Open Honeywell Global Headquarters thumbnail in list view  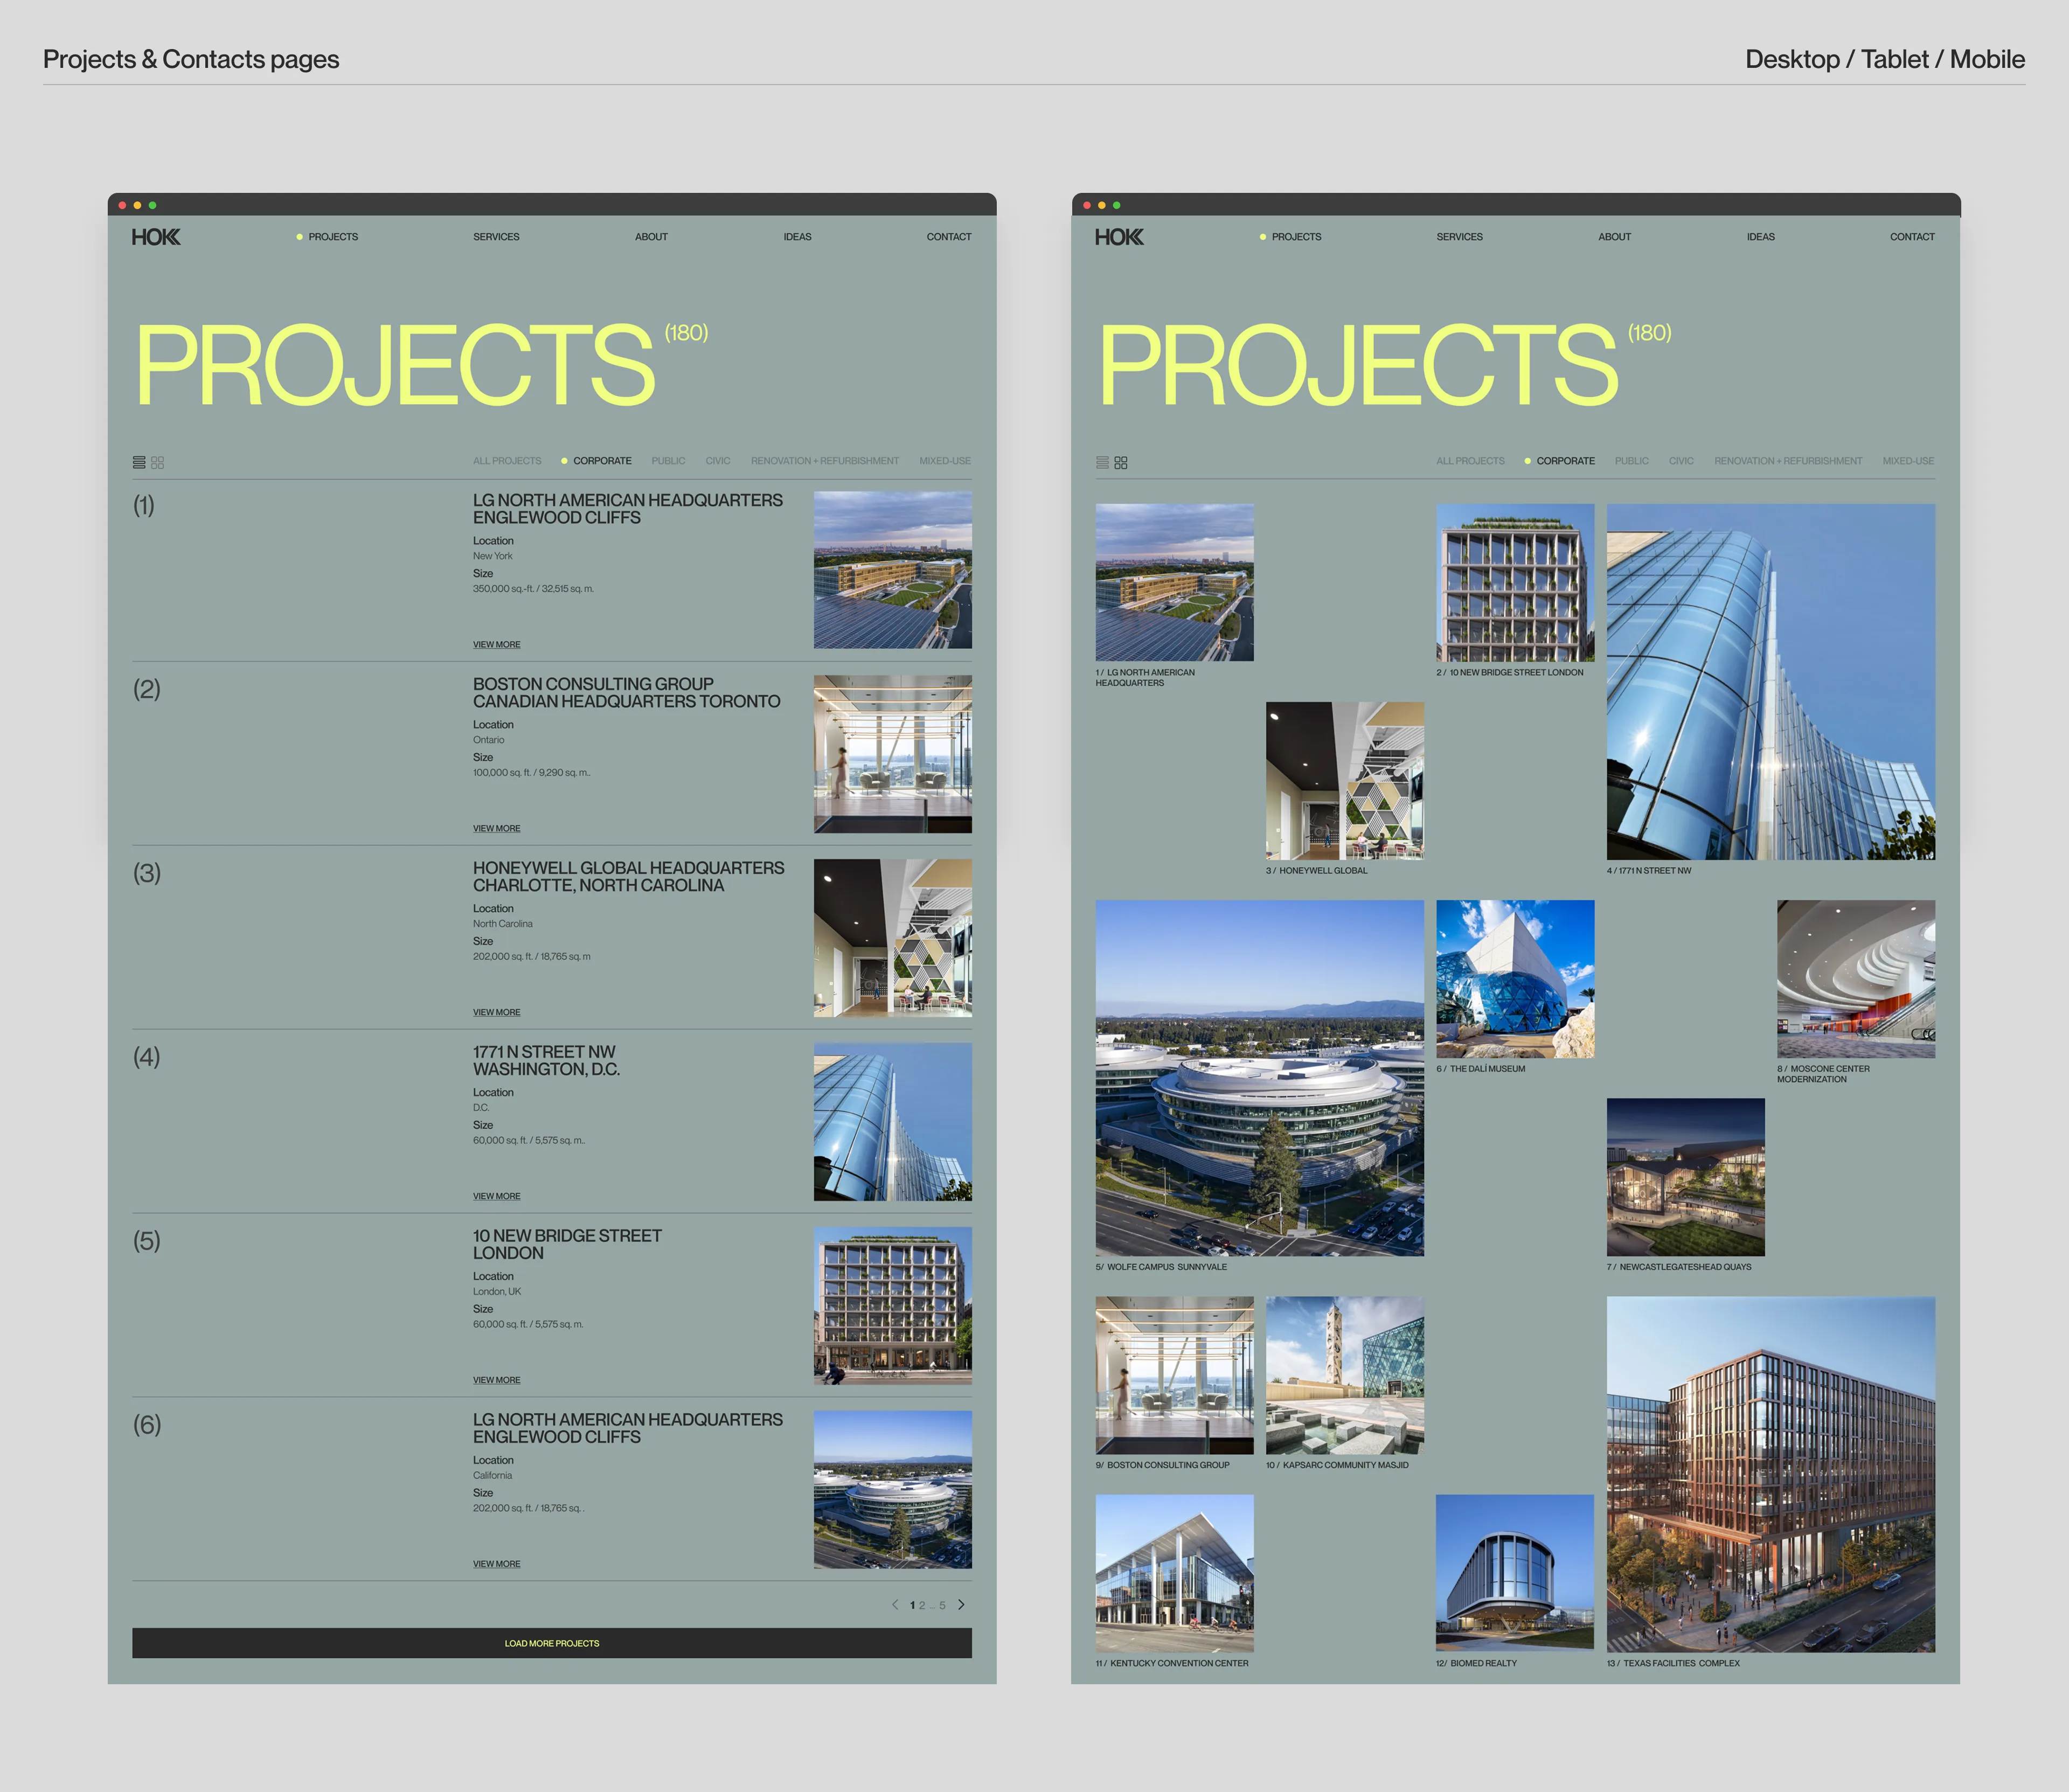(893, 938)
